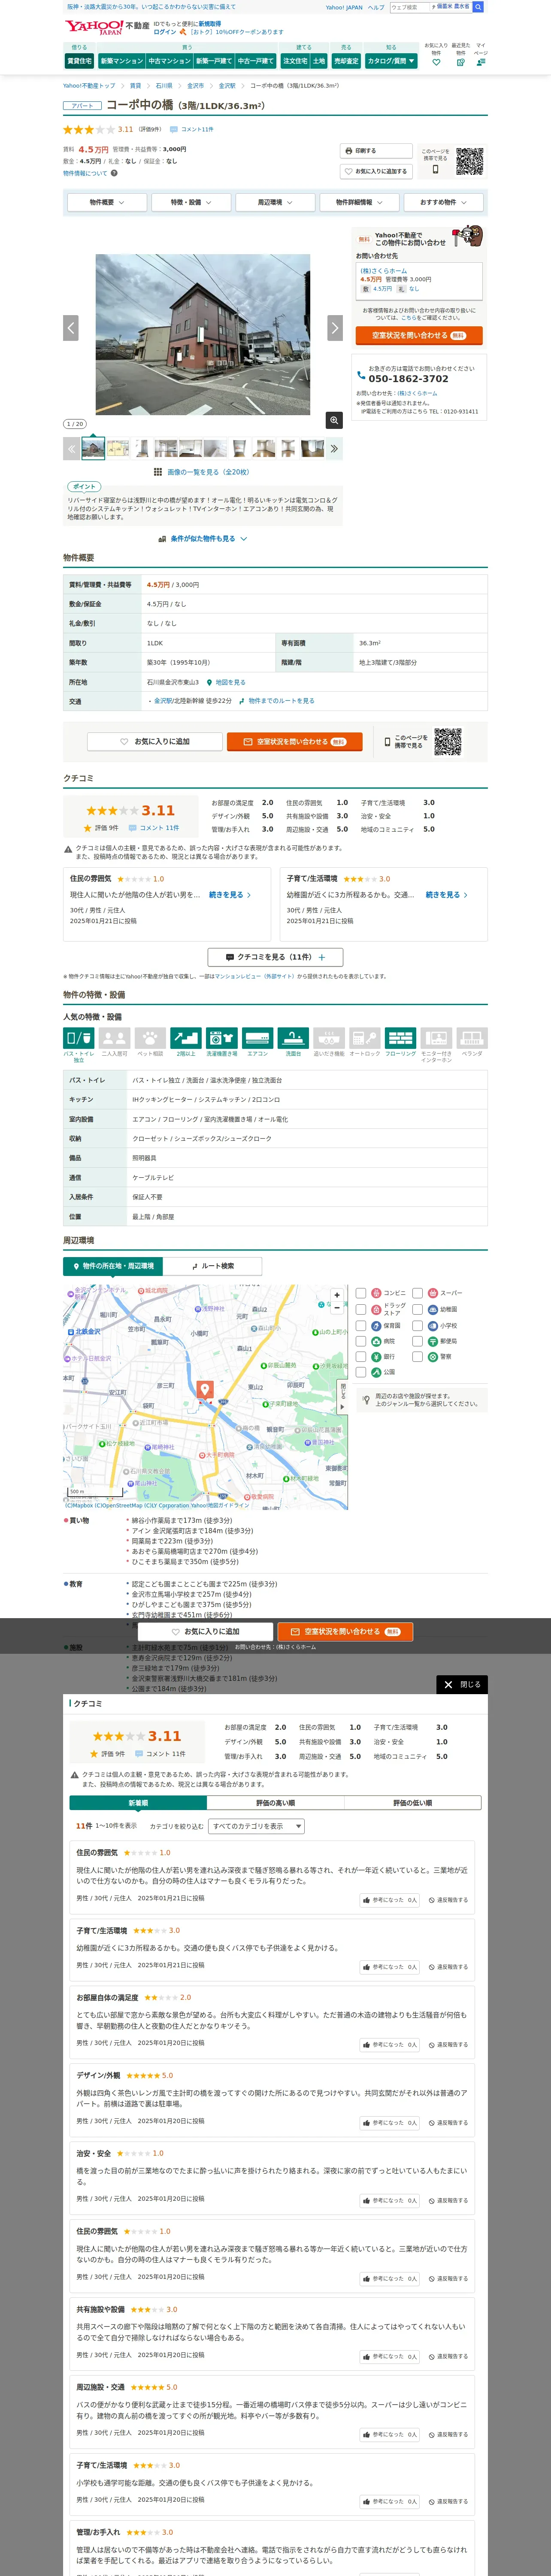Click the エアコン feature icon
Viewport: 551px width, 2576px height.
pos(258,1039)
